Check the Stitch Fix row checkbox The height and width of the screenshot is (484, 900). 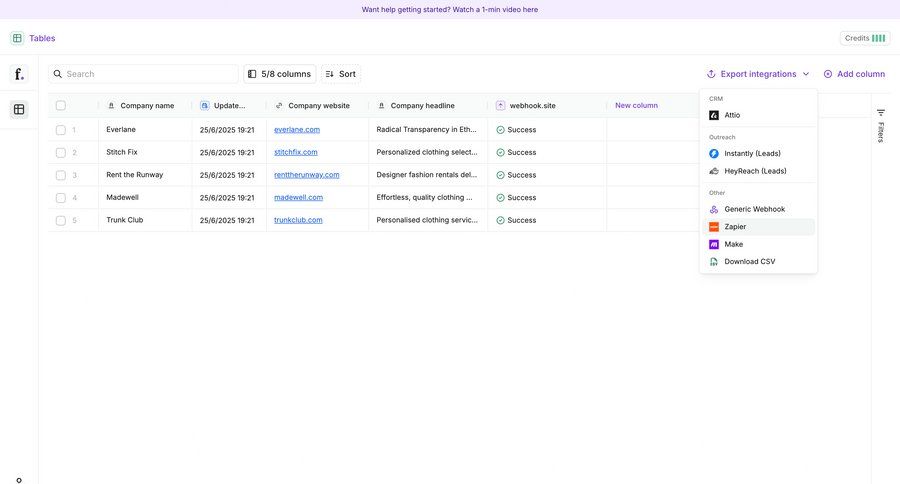coord(61,152)
